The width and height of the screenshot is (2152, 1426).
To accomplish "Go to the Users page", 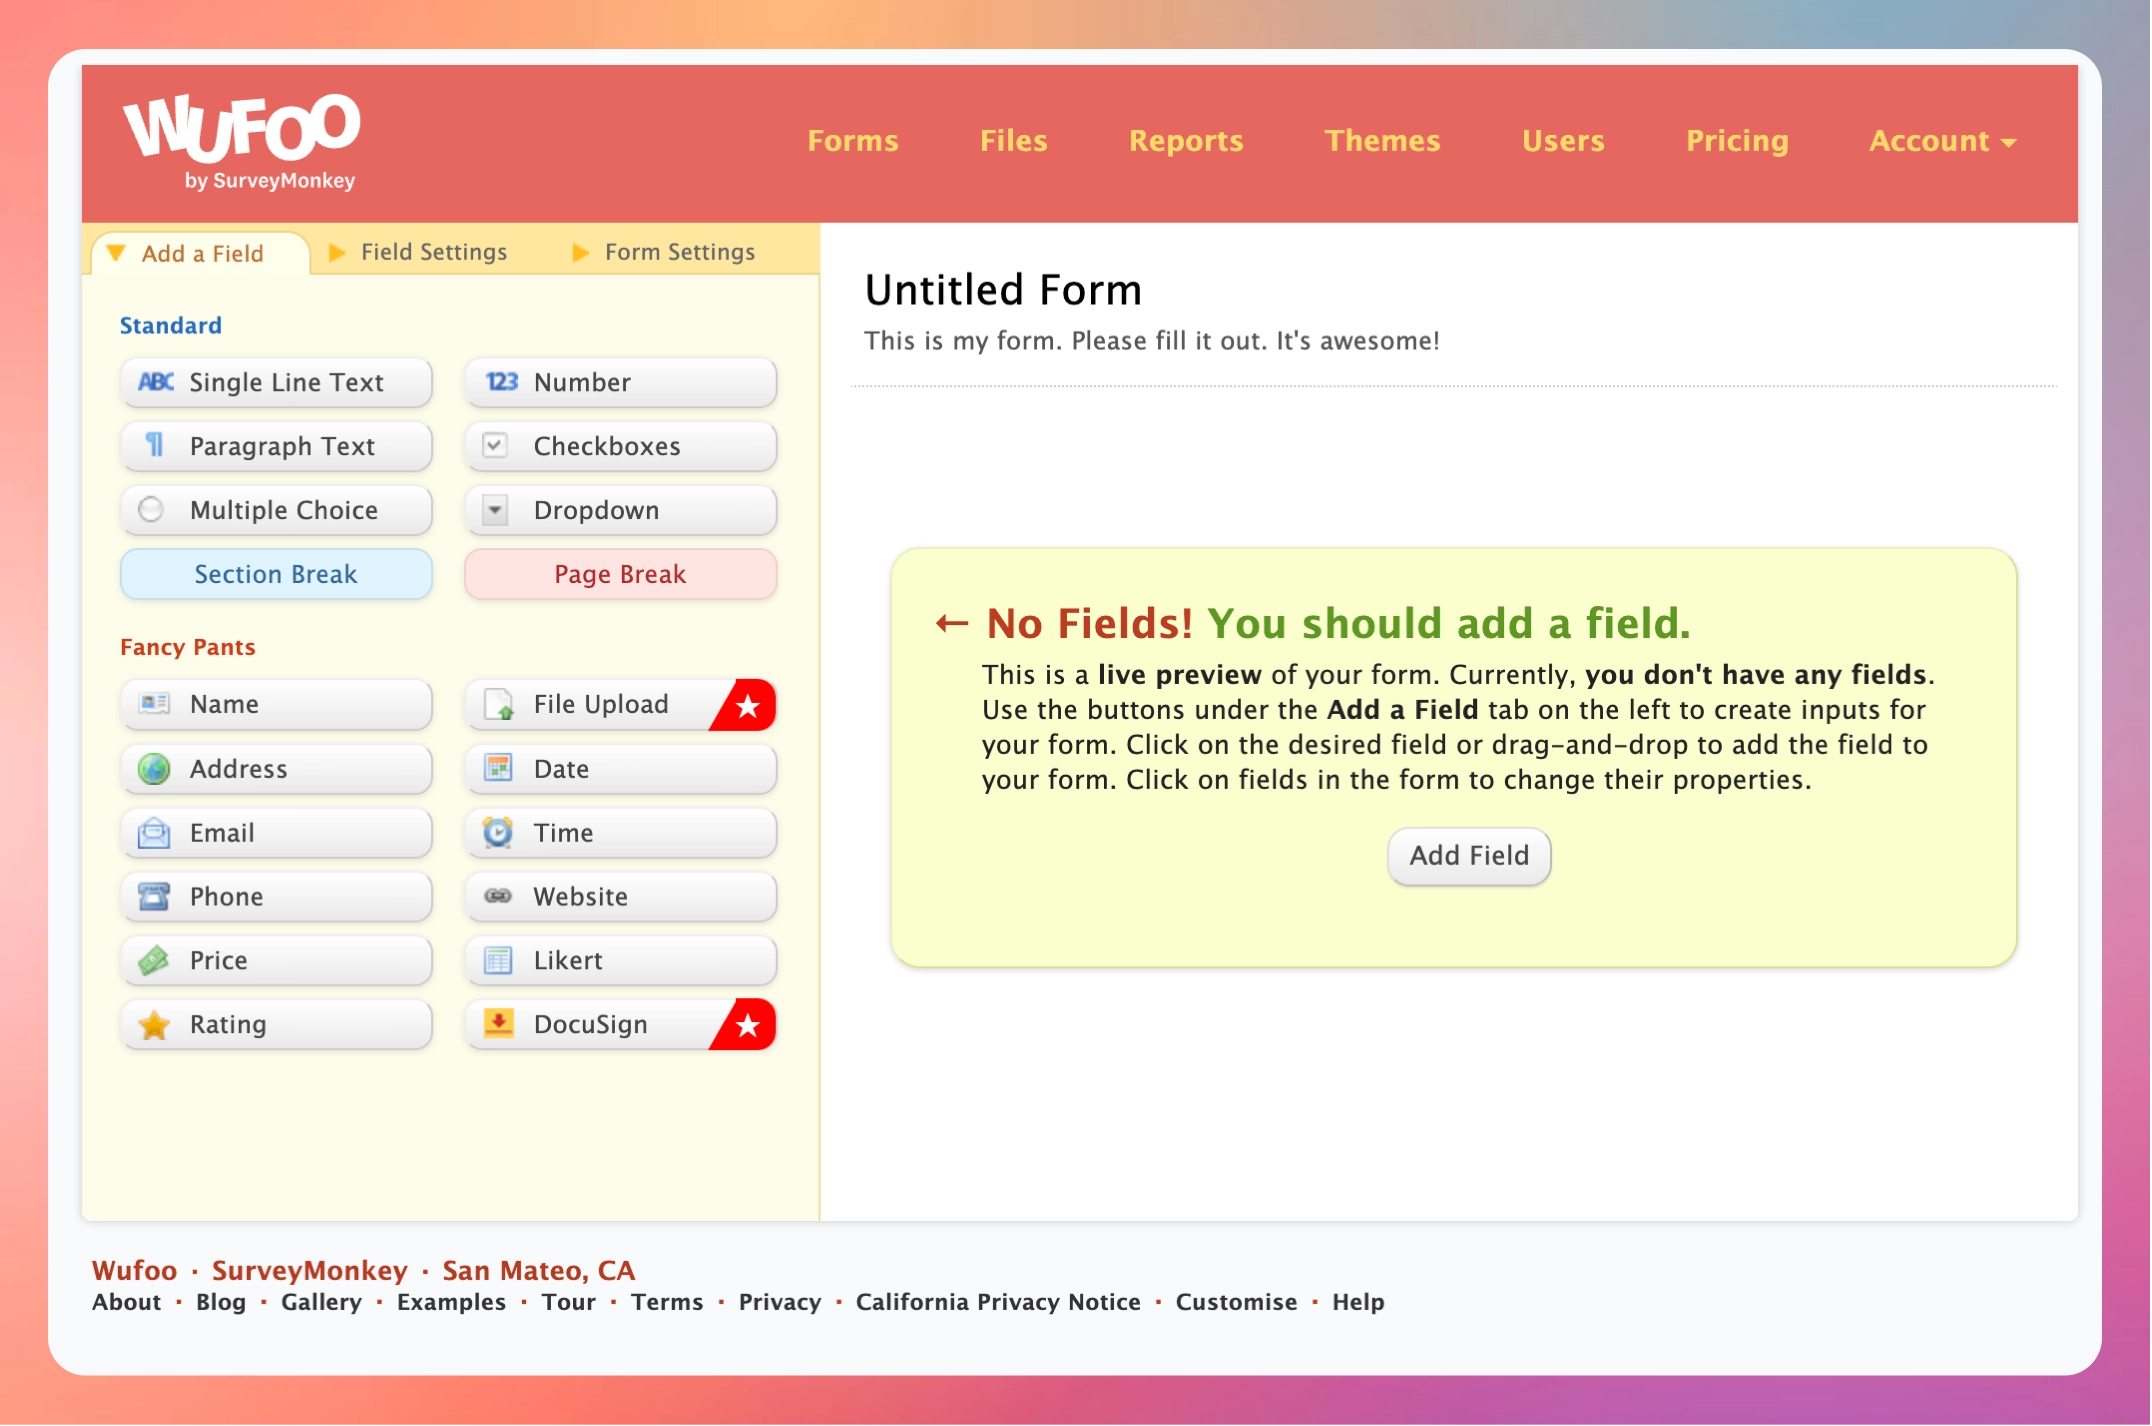I will pyautogui.click(x=1562, y=141).
